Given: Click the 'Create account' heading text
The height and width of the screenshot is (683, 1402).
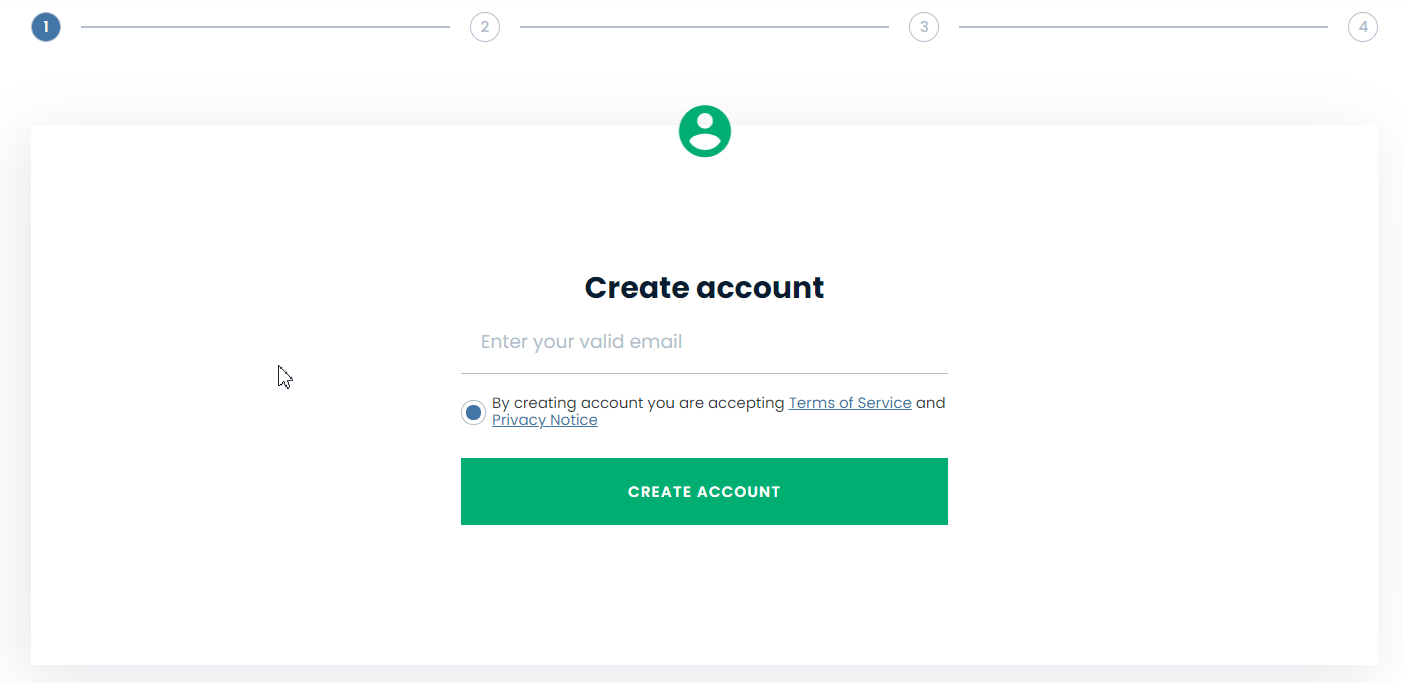Looking at the screenshot, I should (x=704, y=288).
